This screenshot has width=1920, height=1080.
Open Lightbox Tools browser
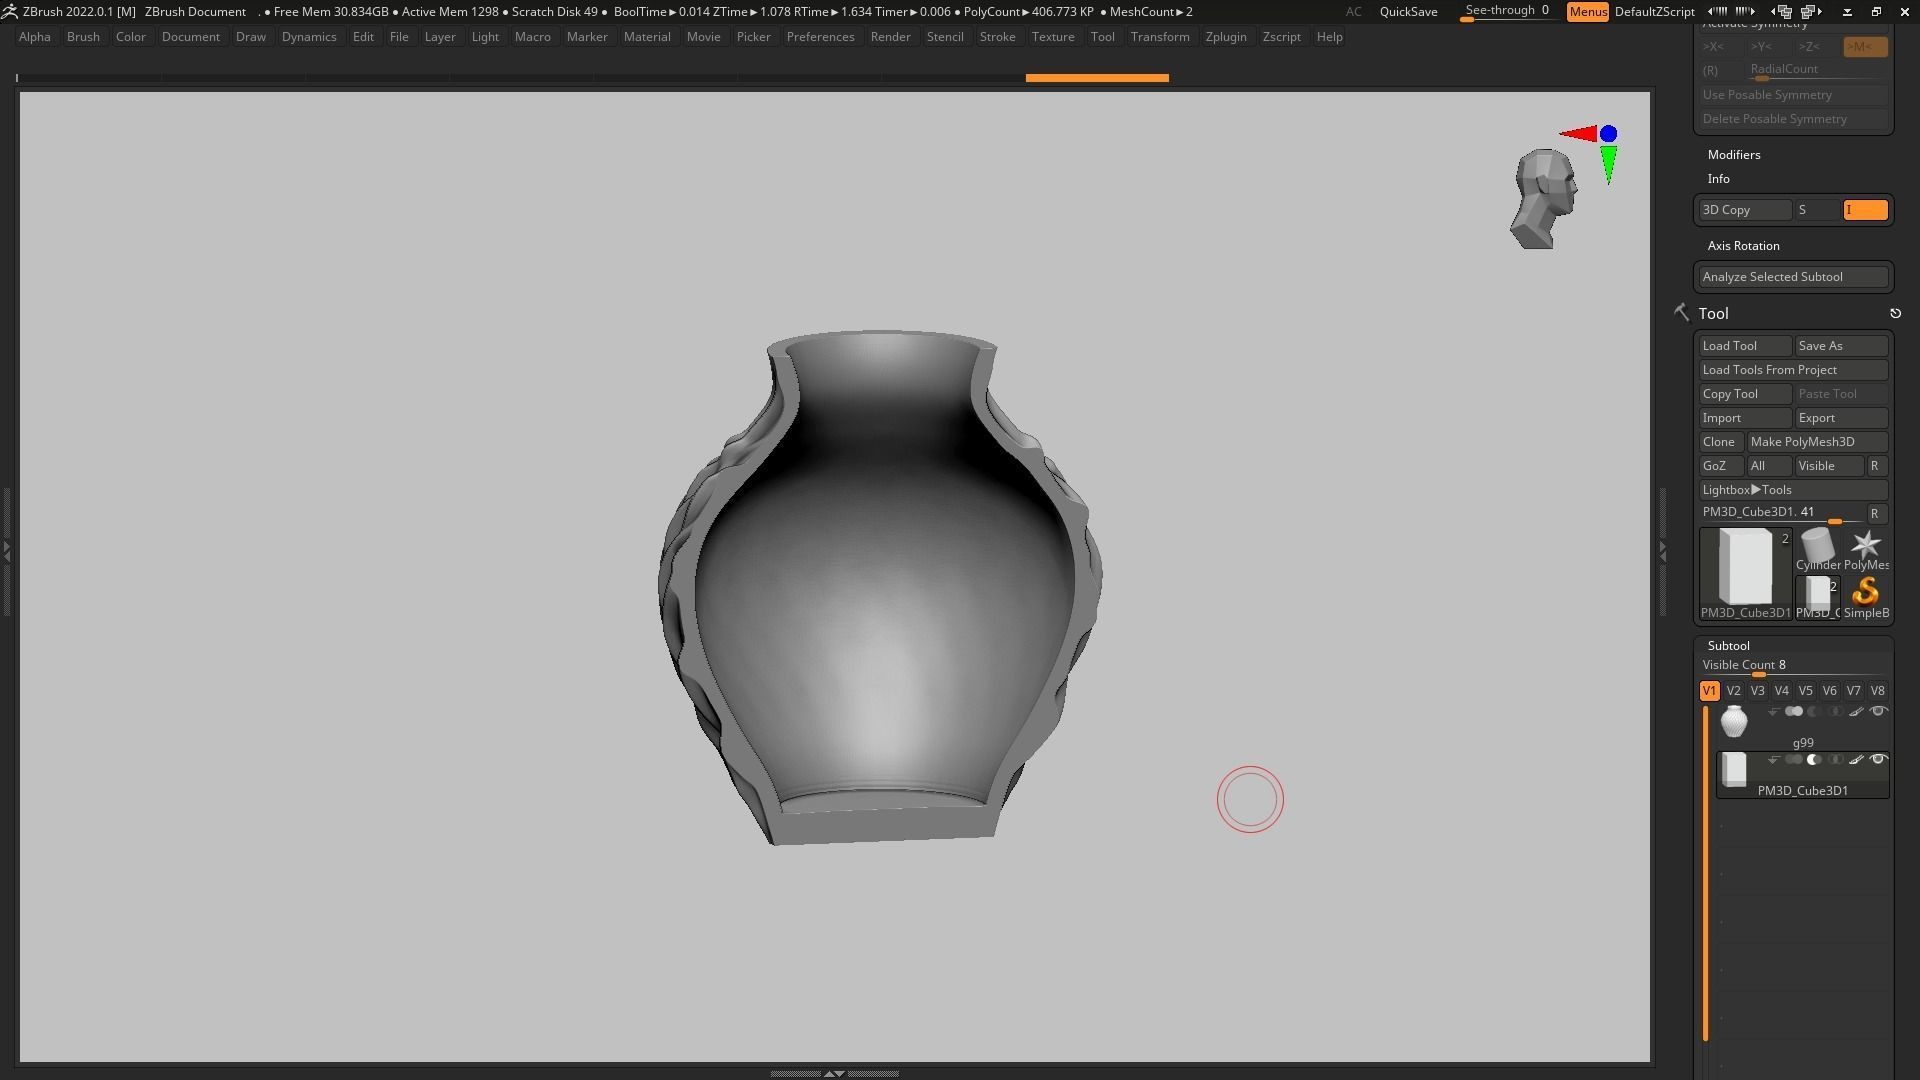1793,490
